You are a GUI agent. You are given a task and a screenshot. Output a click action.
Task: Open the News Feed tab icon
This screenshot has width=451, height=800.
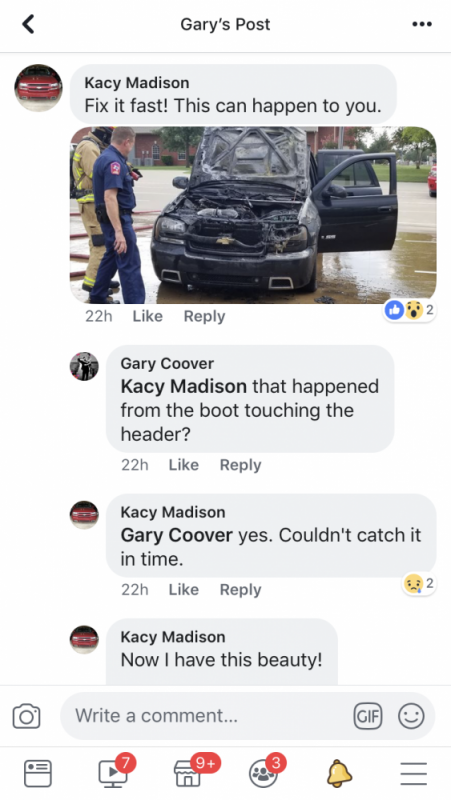[38, 773]
